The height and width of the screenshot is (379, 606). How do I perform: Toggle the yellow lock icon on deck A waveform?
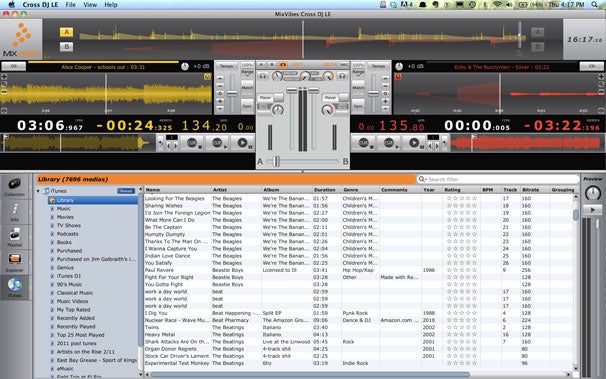click(x=207, y=77)
